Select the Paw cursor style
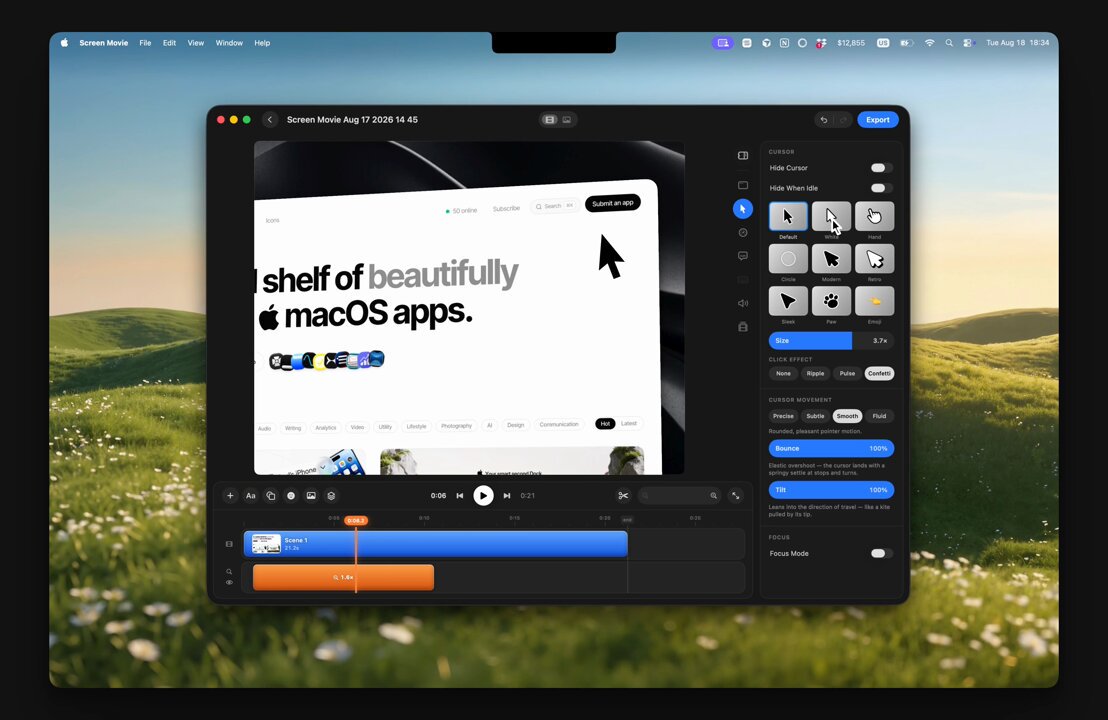Image resolution: width=1108 pixels, height=720 pixels. click(x=831, y=301)
